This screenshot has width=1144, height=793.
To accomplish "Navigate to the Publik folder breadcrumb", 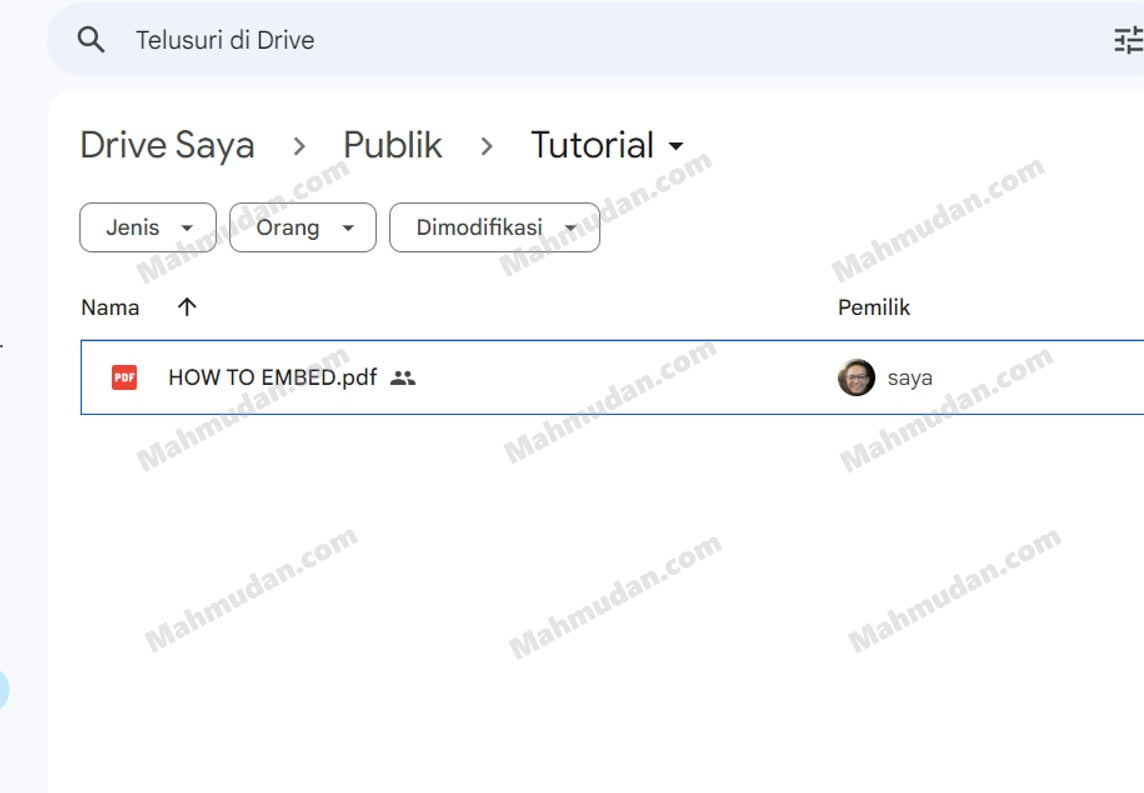I will click(392, 146).
